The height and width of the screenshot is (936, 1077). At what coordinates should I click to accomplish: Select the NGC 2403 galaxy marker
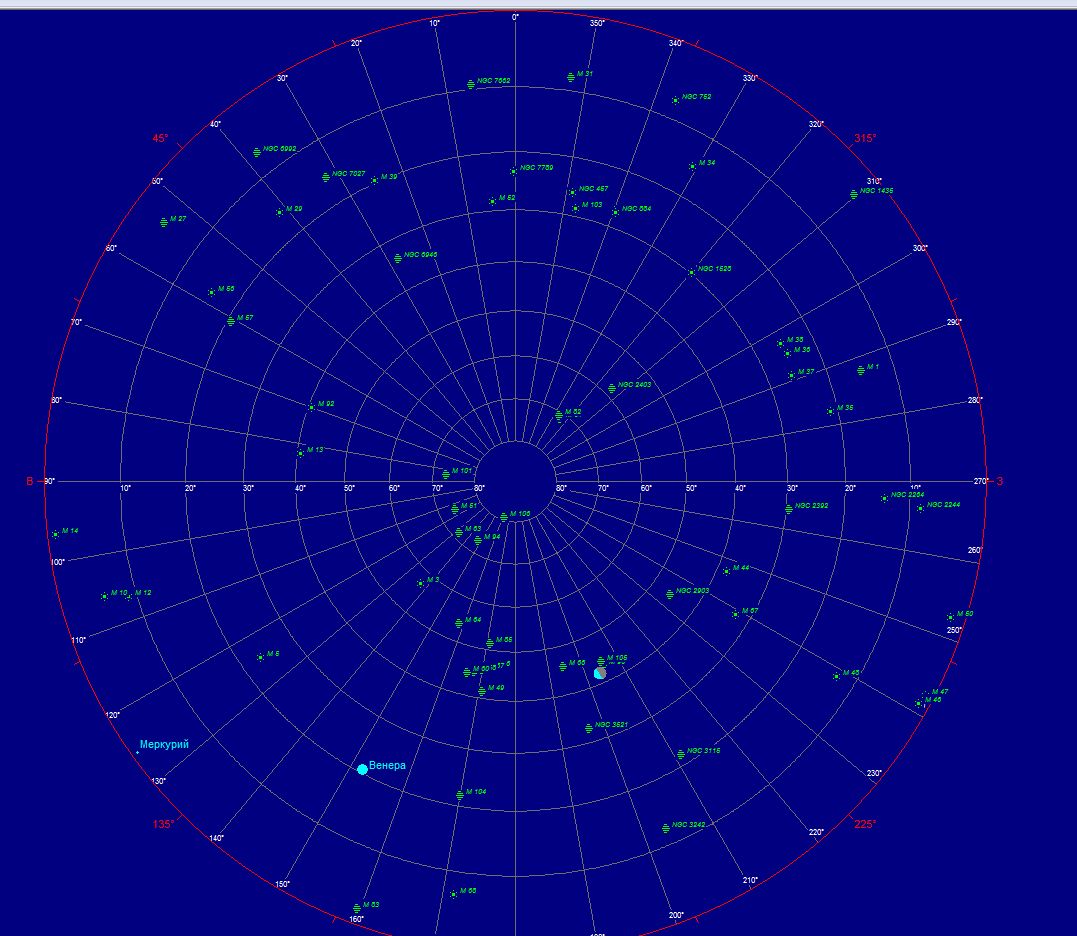click(612, 388)
